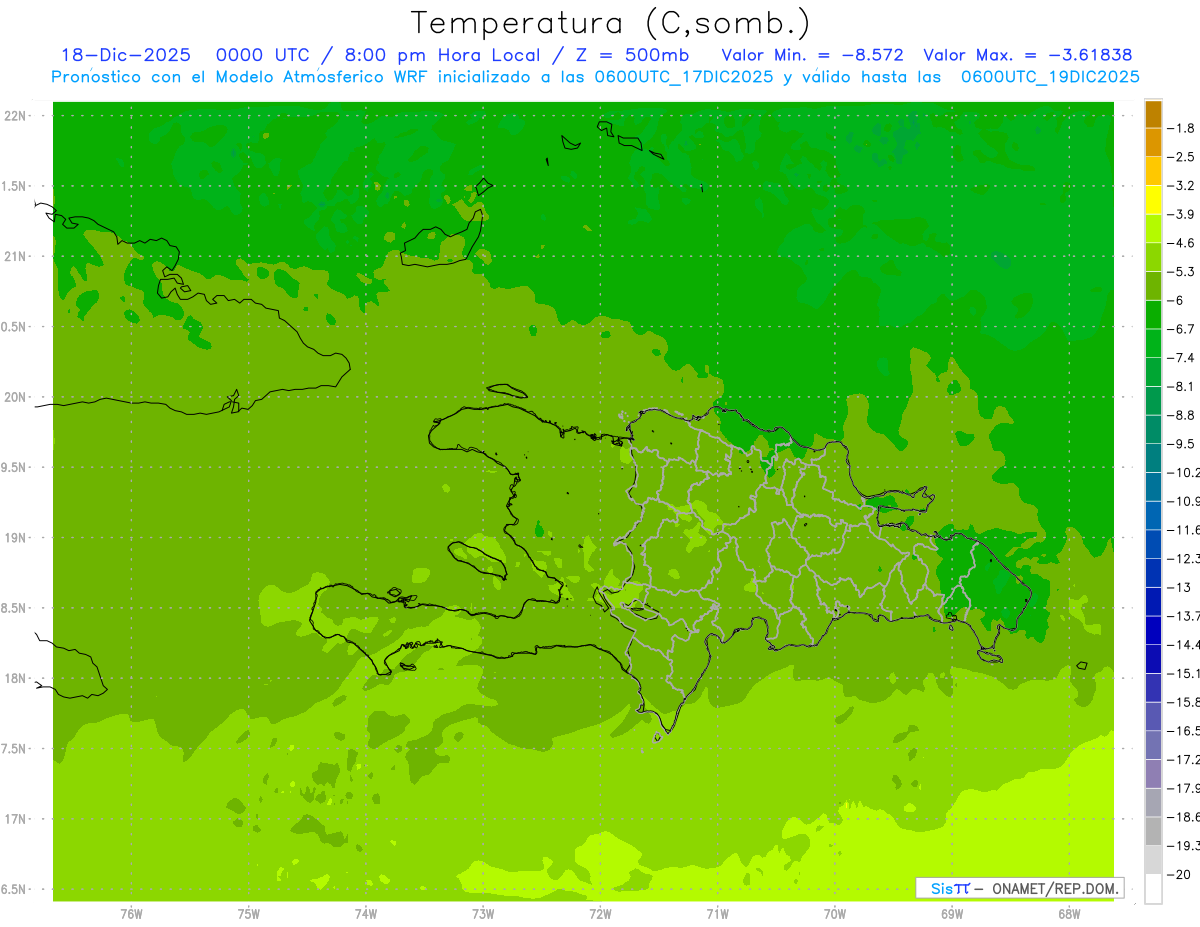This screenshot has height=927, width=1200.
Task: Click the "21N" latitude label
Action: pyautogui.click(x=17, y=256)
